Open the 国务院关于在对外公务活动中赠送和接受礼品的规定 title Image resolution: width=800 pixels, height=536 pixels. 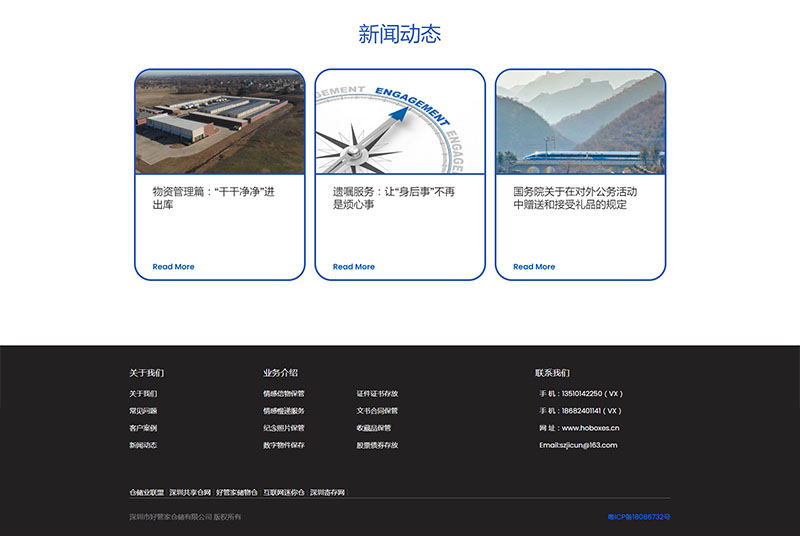click(x=575, y=198)
